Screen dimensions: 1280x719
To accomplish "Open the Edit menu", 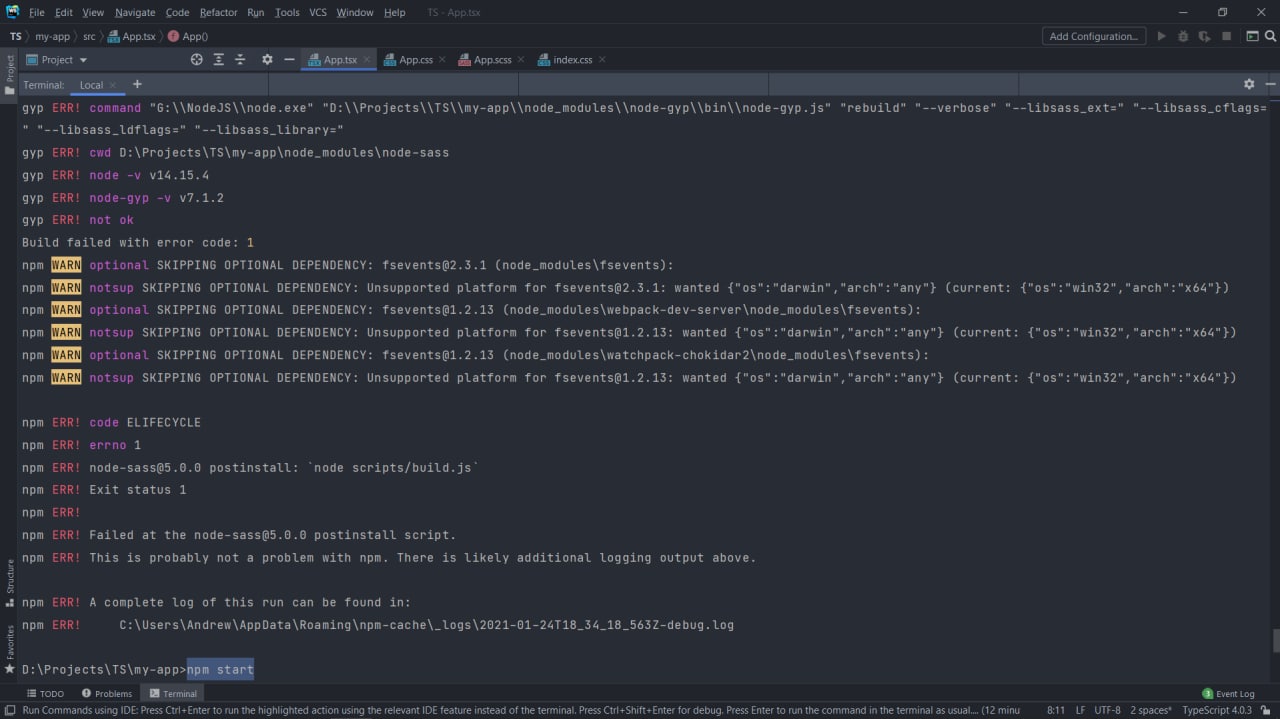I will [64, 12].
